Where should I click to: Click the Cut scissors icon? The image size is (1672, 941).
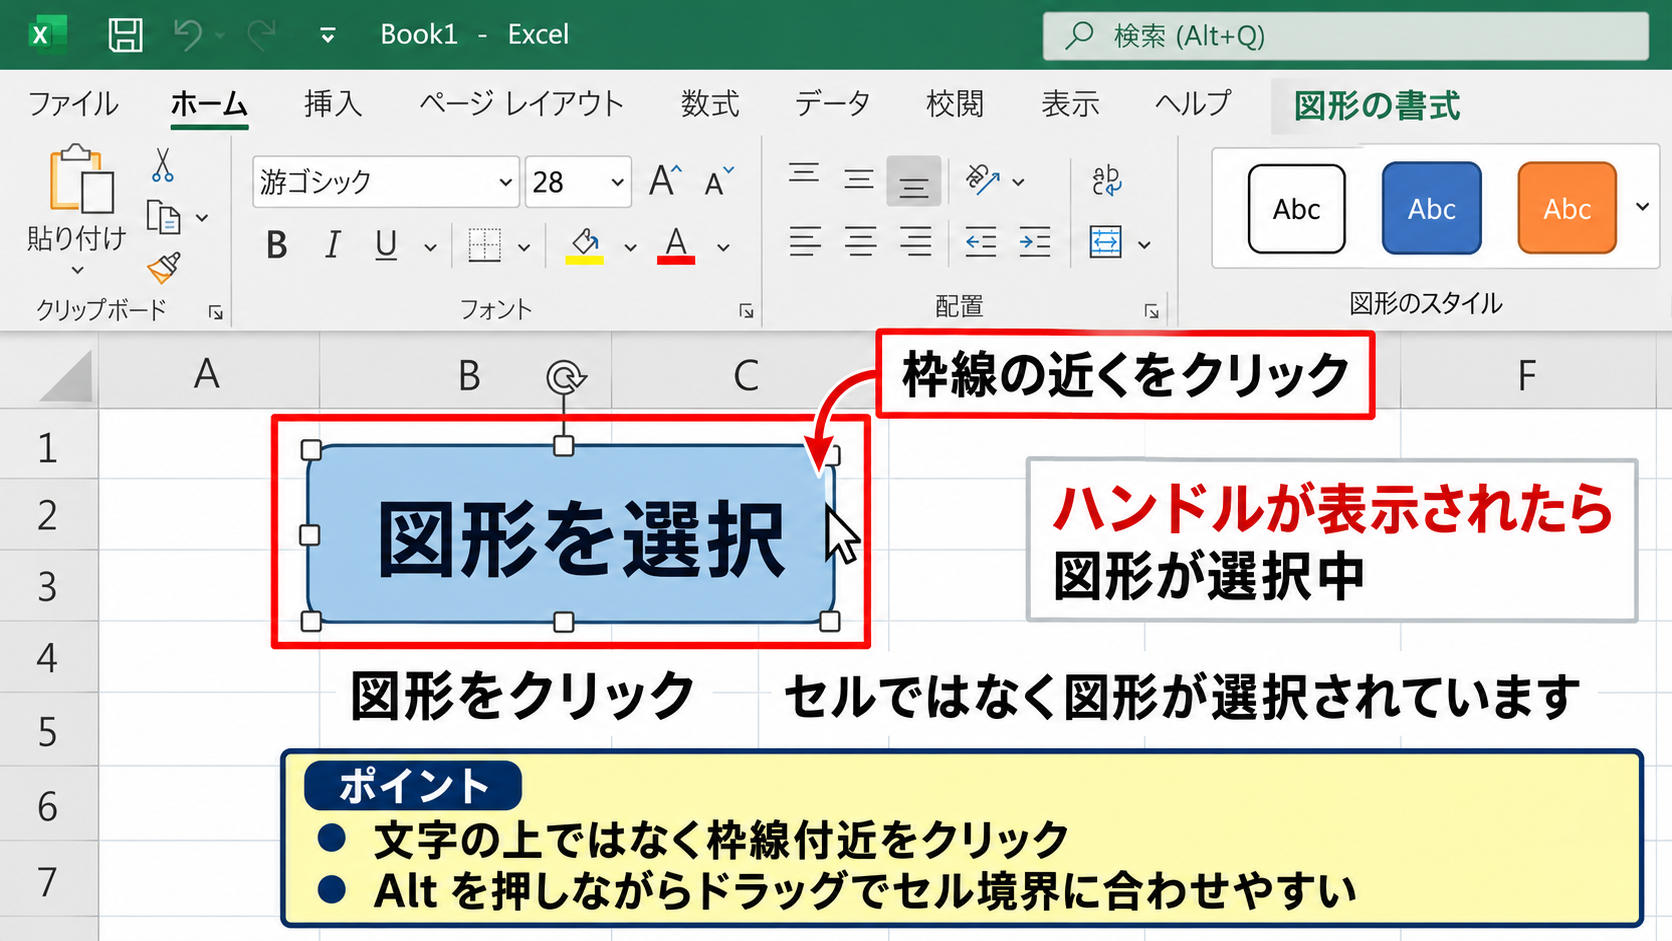click(163, 165)
